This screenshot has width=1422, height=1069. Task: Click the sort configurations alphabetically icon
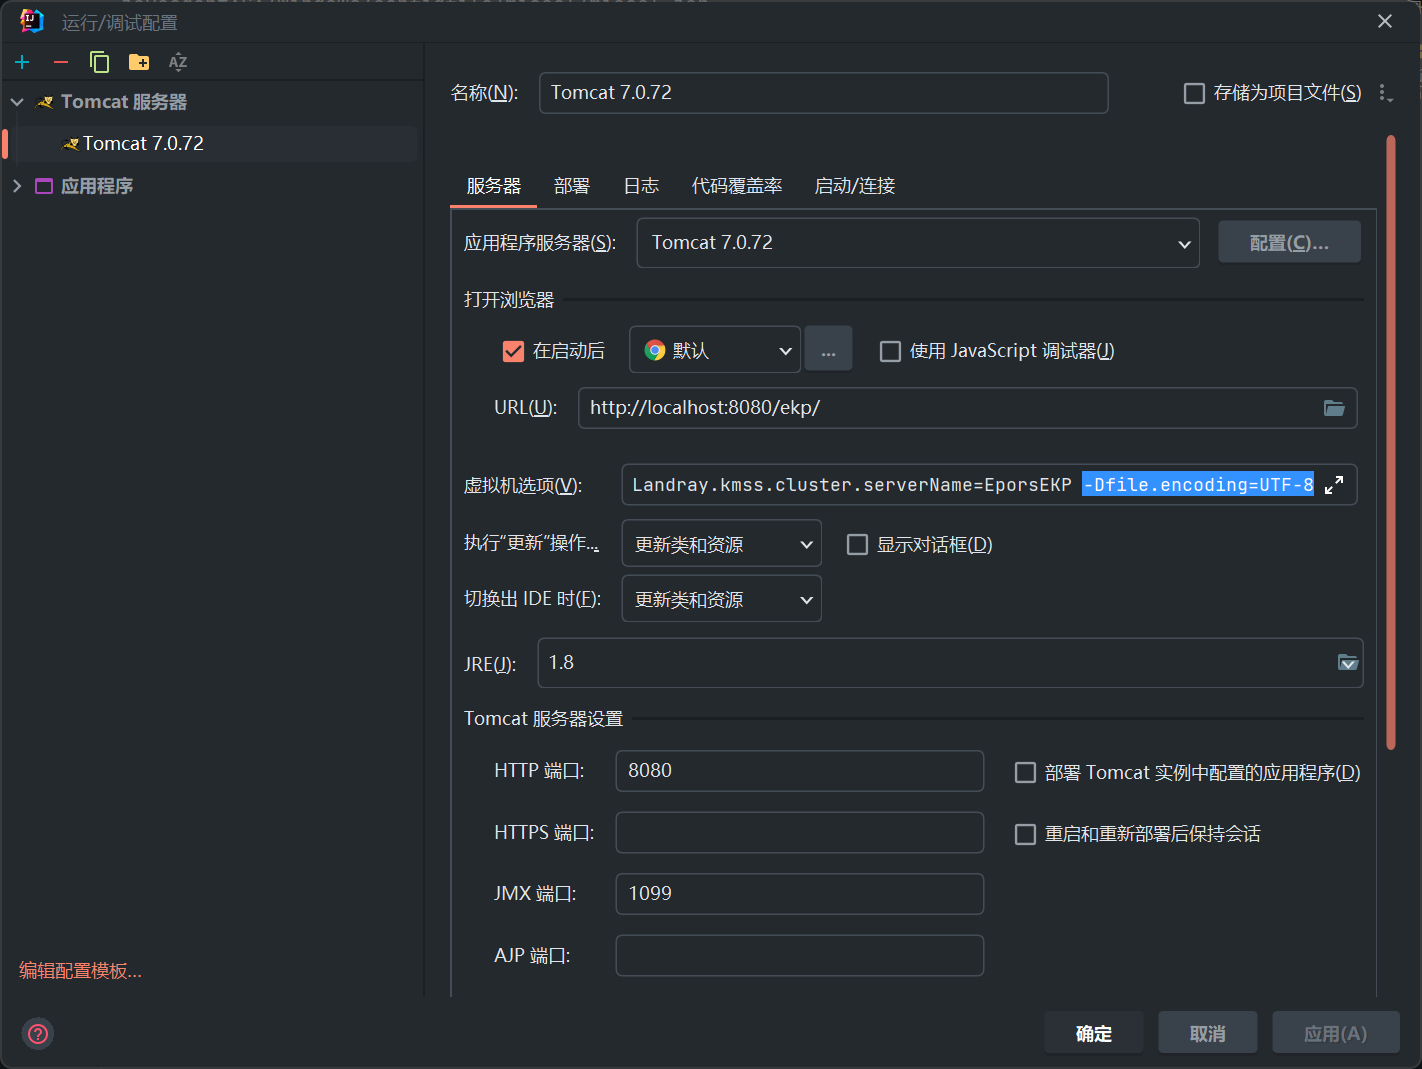click(178, 62)
